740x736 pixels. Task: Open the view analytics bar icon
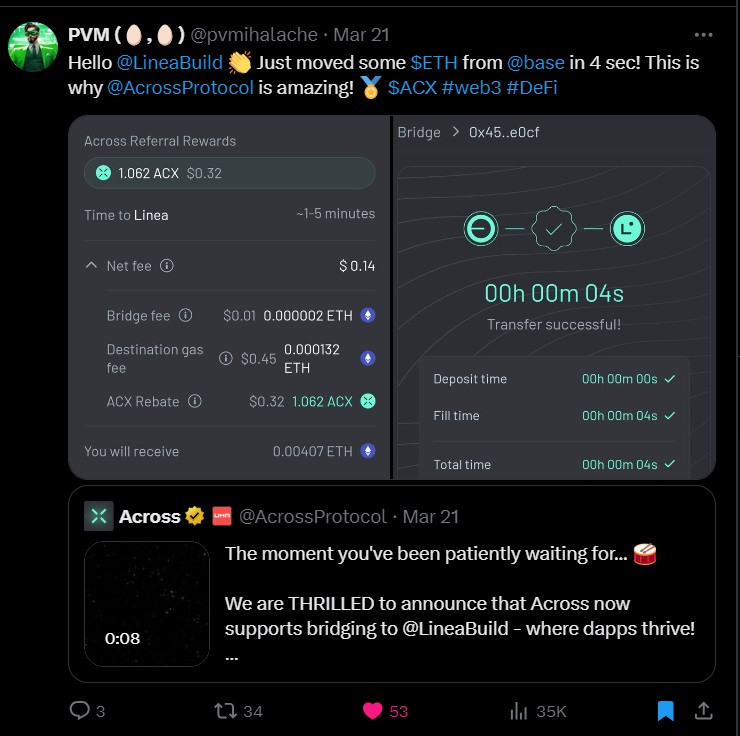pyautogui.click(x=519, y=711)
